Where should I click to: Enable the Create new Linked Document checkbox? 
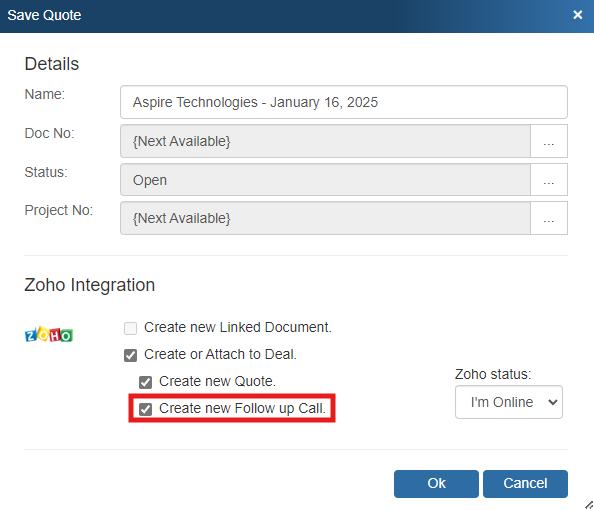point(130,328)
